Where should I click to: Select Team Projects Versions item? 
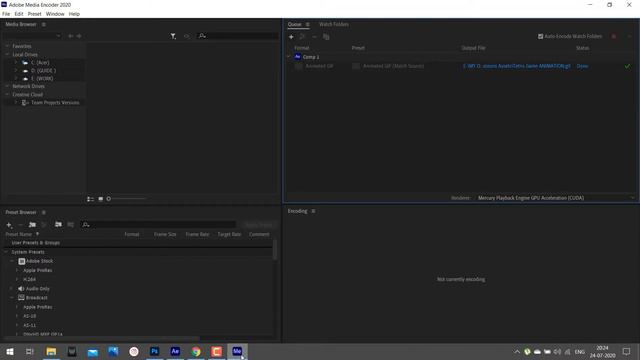tap(55, 102)
